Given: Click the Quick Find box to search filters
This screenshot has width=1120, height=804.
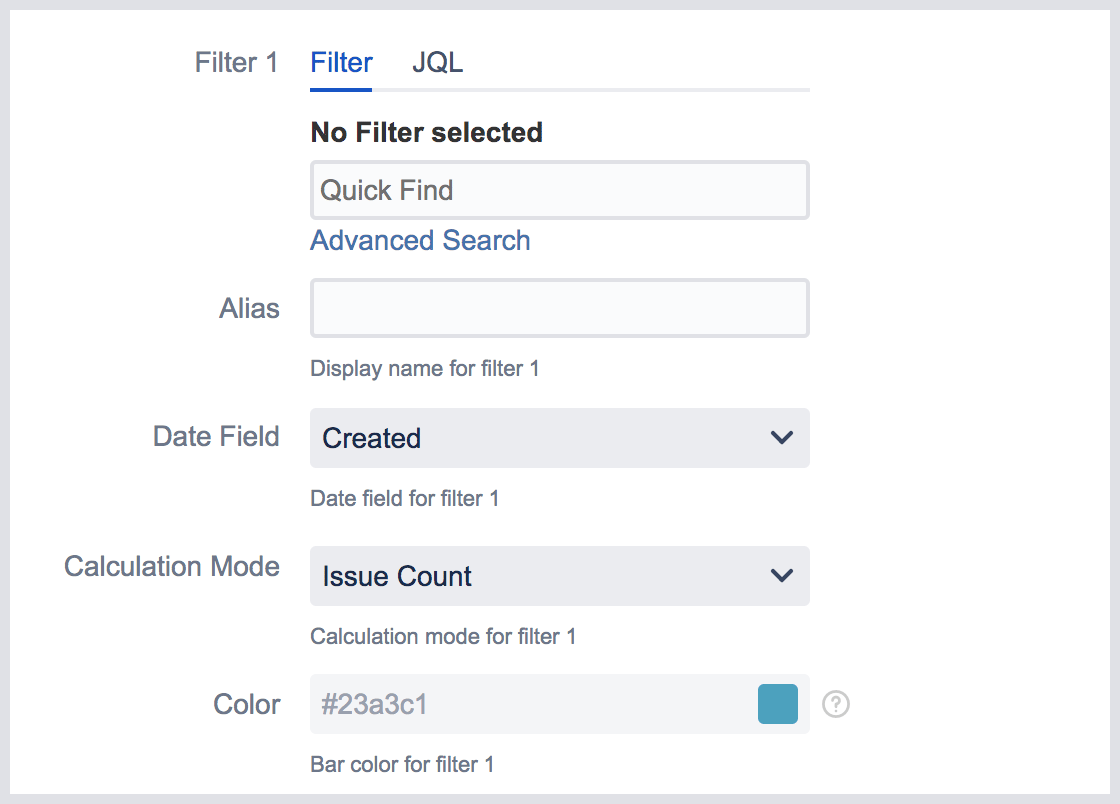Looking at the screenshot, I should (559, 190).
